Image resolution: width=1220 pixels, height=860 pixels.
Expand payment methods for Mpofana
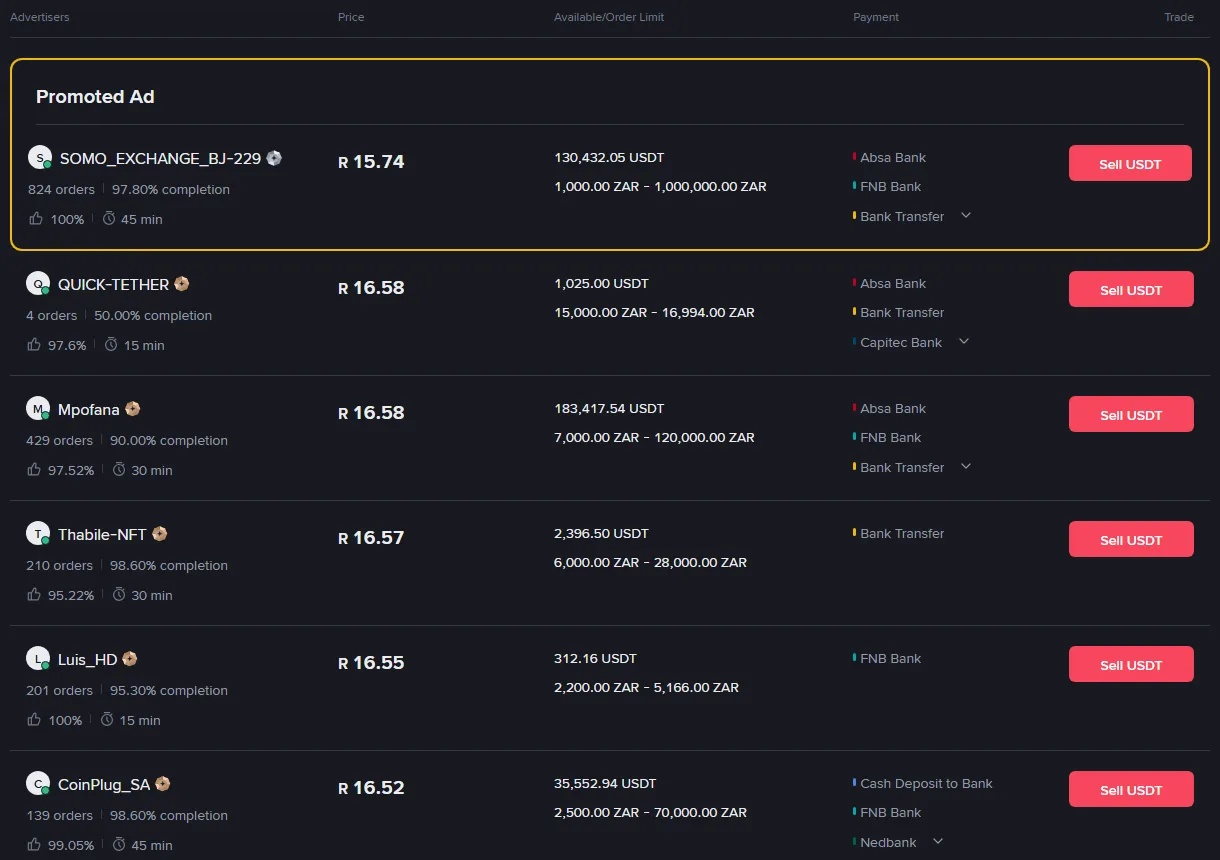tap(966, 466)
